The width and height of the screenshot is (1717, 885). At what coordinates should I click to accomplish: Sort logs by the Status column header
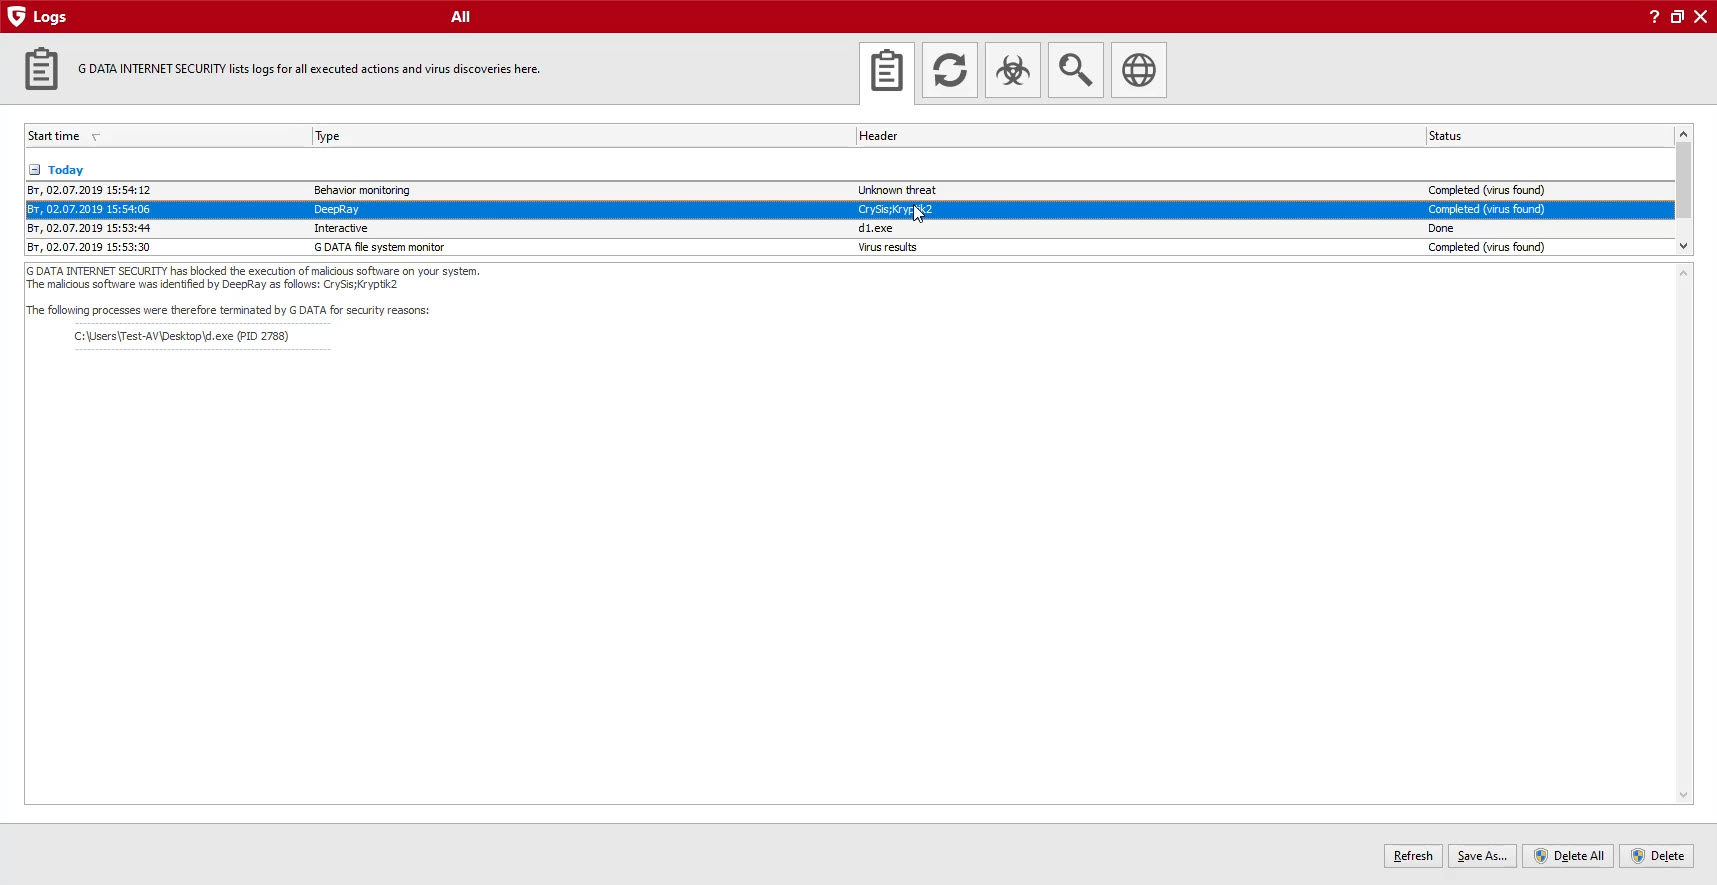click(1550, 136)
